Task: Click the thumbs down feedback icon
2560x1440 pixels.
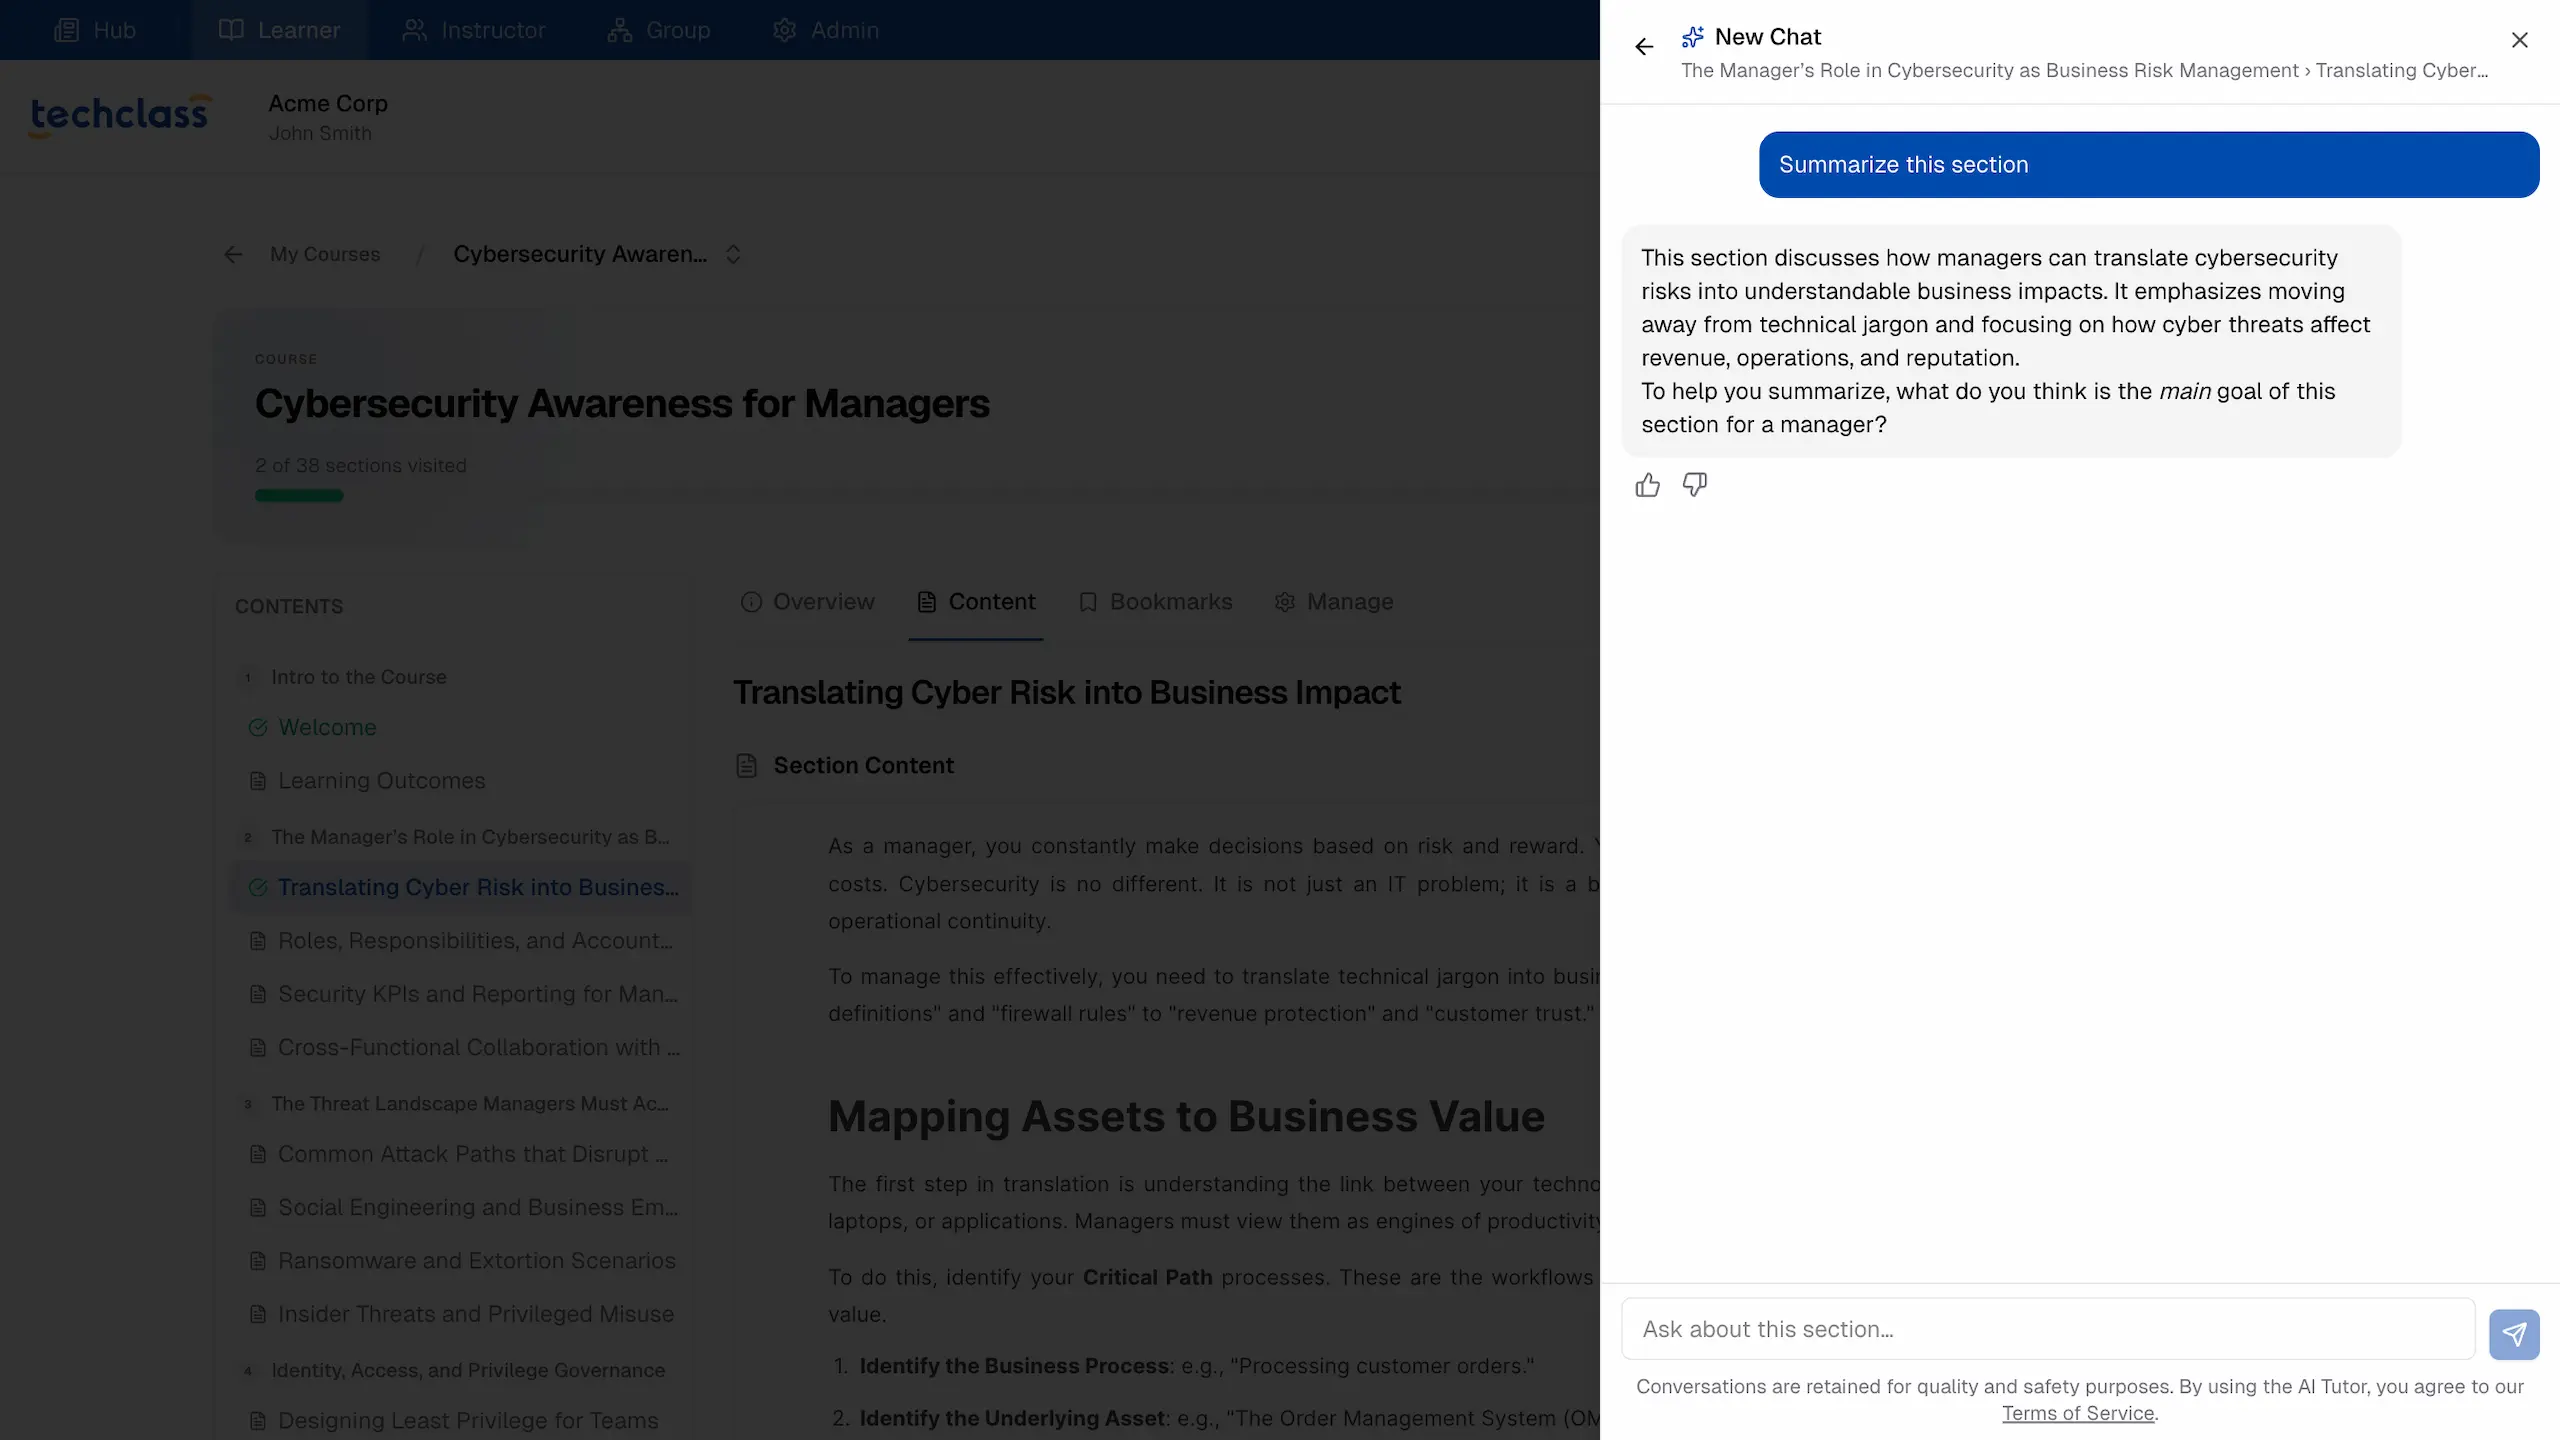Action: point(1695,485)
